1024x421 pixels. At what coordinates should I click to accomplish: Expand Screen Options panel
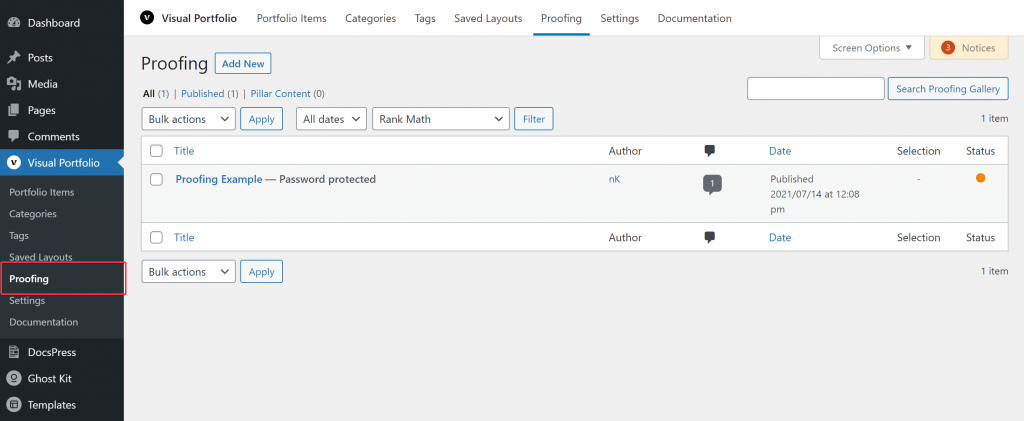(872, 48)
